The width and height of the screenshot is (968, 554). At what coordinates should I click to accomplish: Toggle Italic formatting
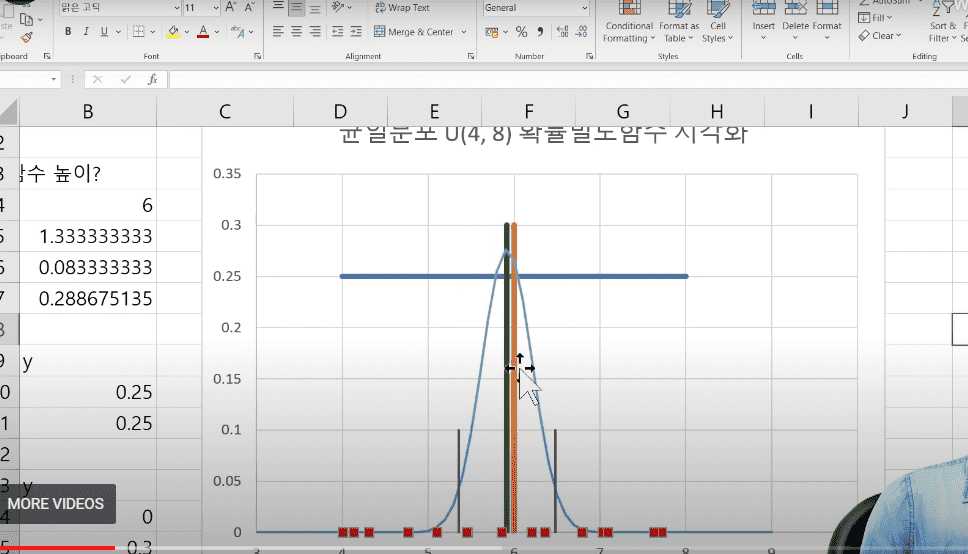pyautogui.click(x=86, y=31)
